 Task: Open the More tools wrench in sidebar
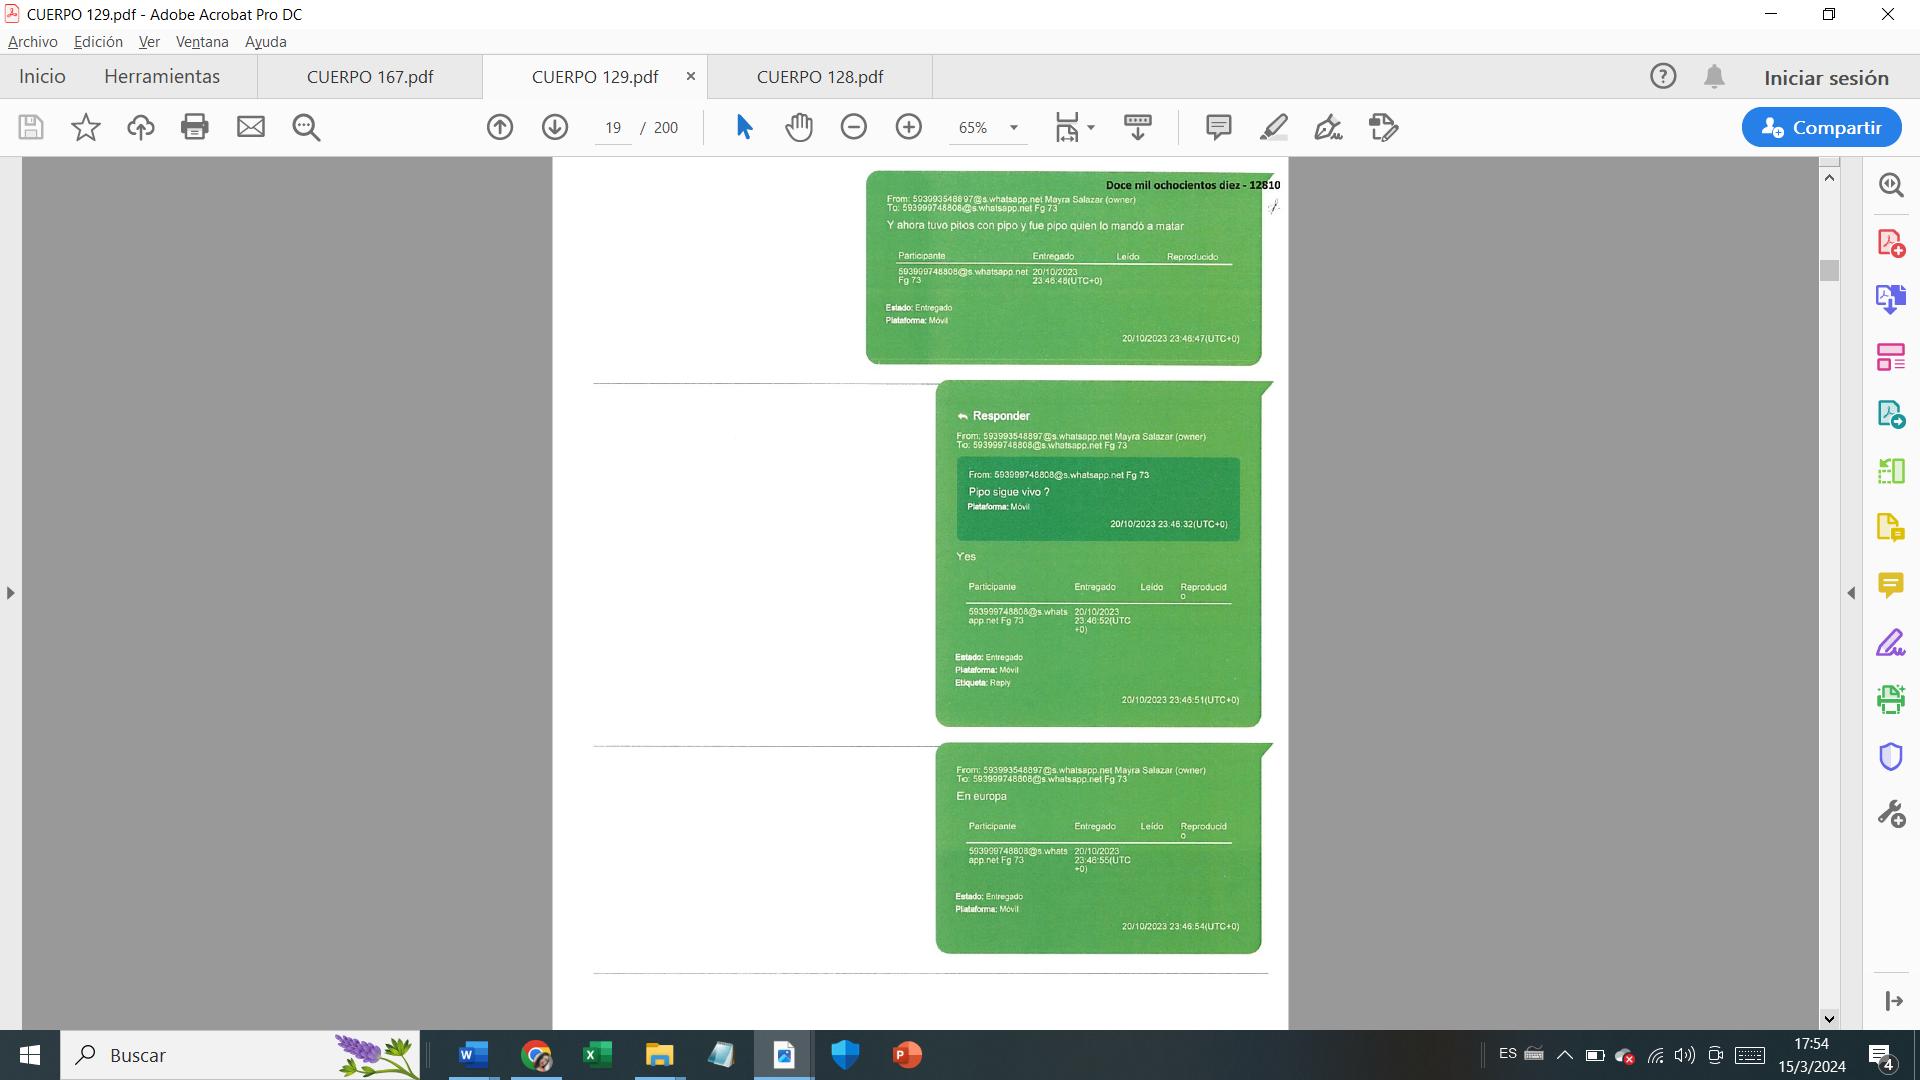(x=1891, y=814)
